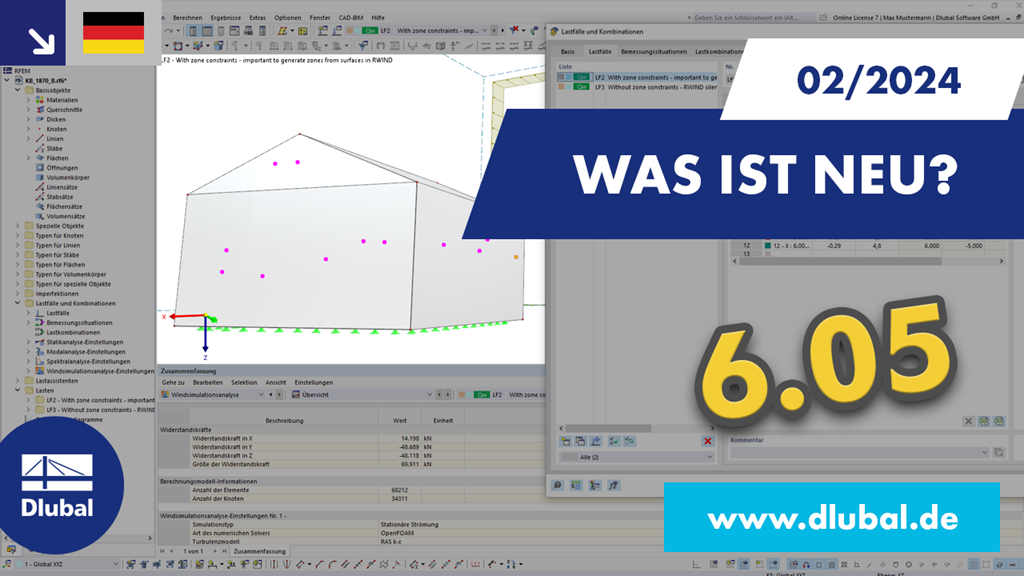Select the KB_1870_B.rf6 model root node
This screenshot has width=1024, height=576.
47,80
